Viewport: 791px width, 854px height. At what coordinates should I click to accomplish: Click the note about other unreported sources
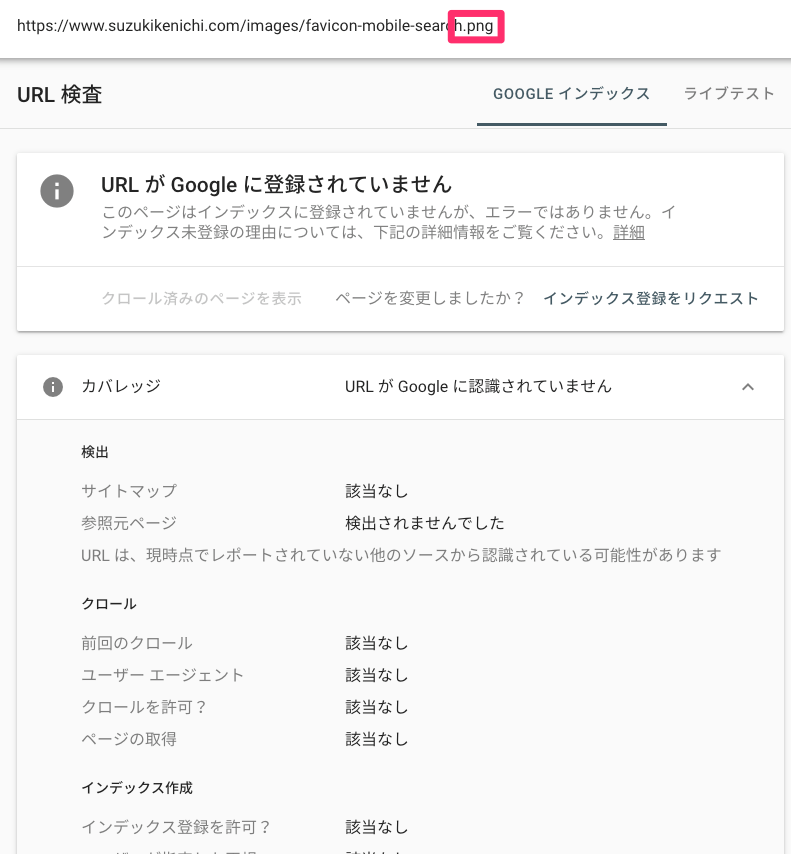coord(401,555)
